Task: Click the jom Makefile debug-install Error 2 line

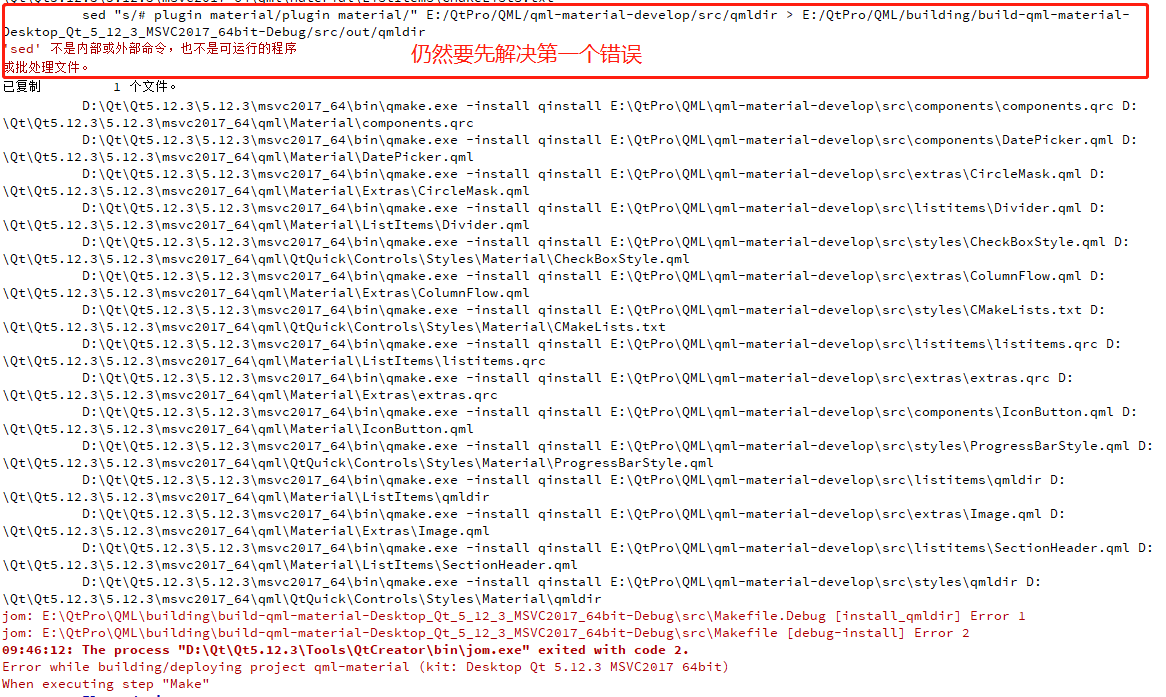Action: click(x=486, y=633)
